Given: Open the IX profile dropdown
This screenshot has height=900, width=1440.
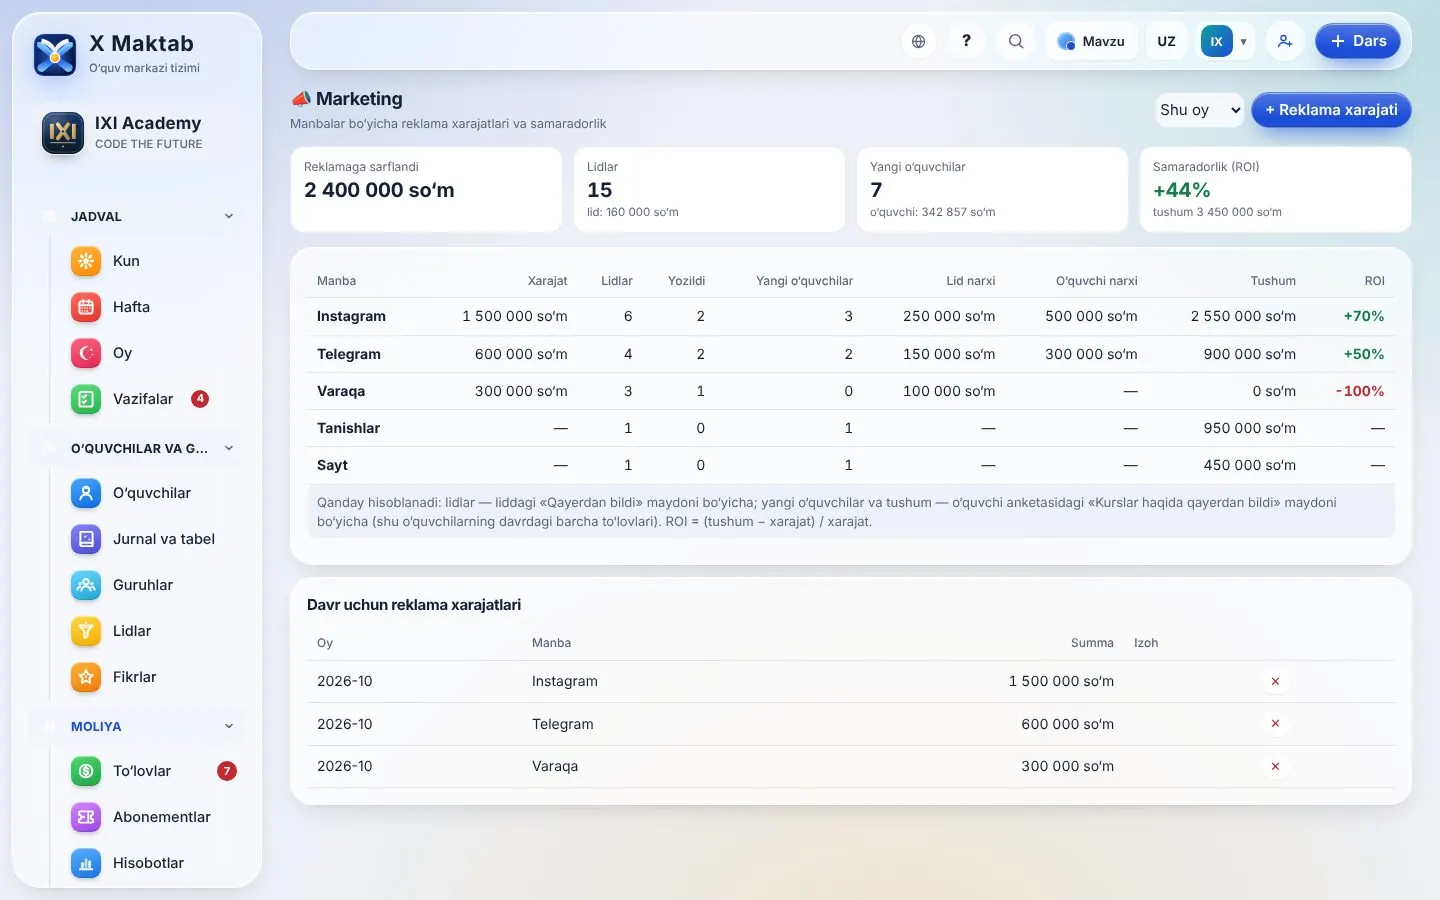Looking at the screenshot, I should point(1225,41).
